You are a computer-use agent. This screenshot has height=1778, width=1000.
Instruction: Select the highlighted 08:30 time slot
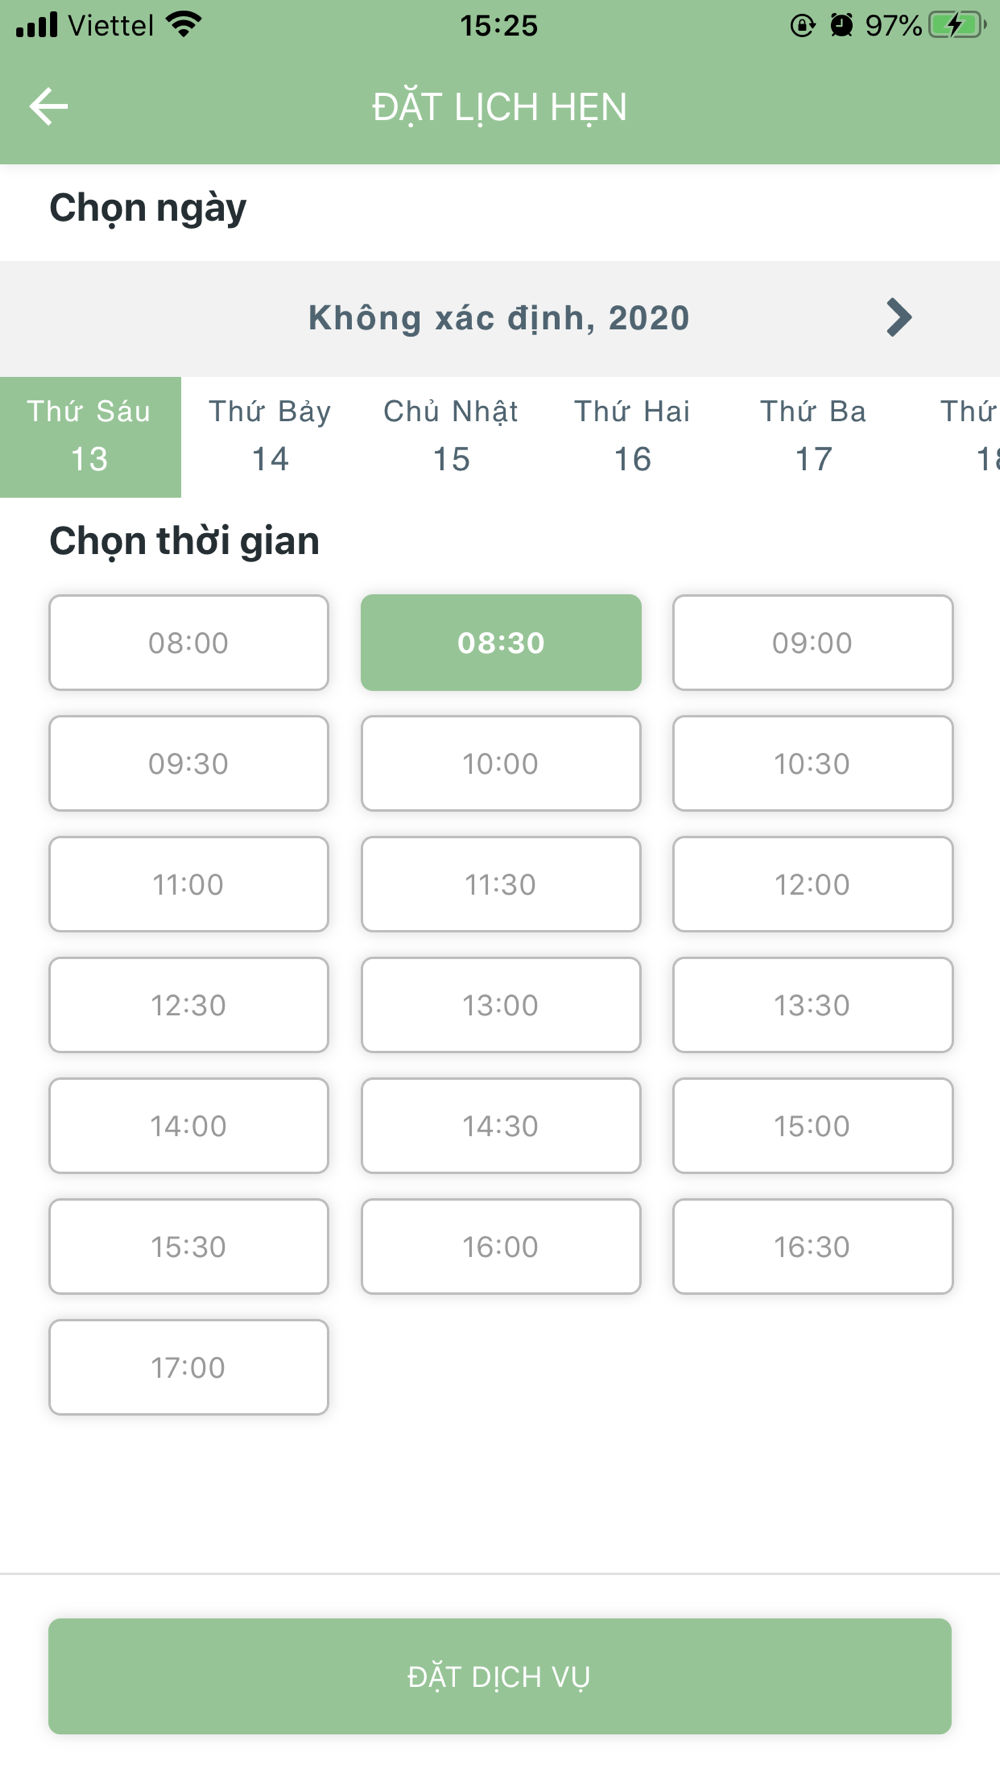[x=501, y=643]
